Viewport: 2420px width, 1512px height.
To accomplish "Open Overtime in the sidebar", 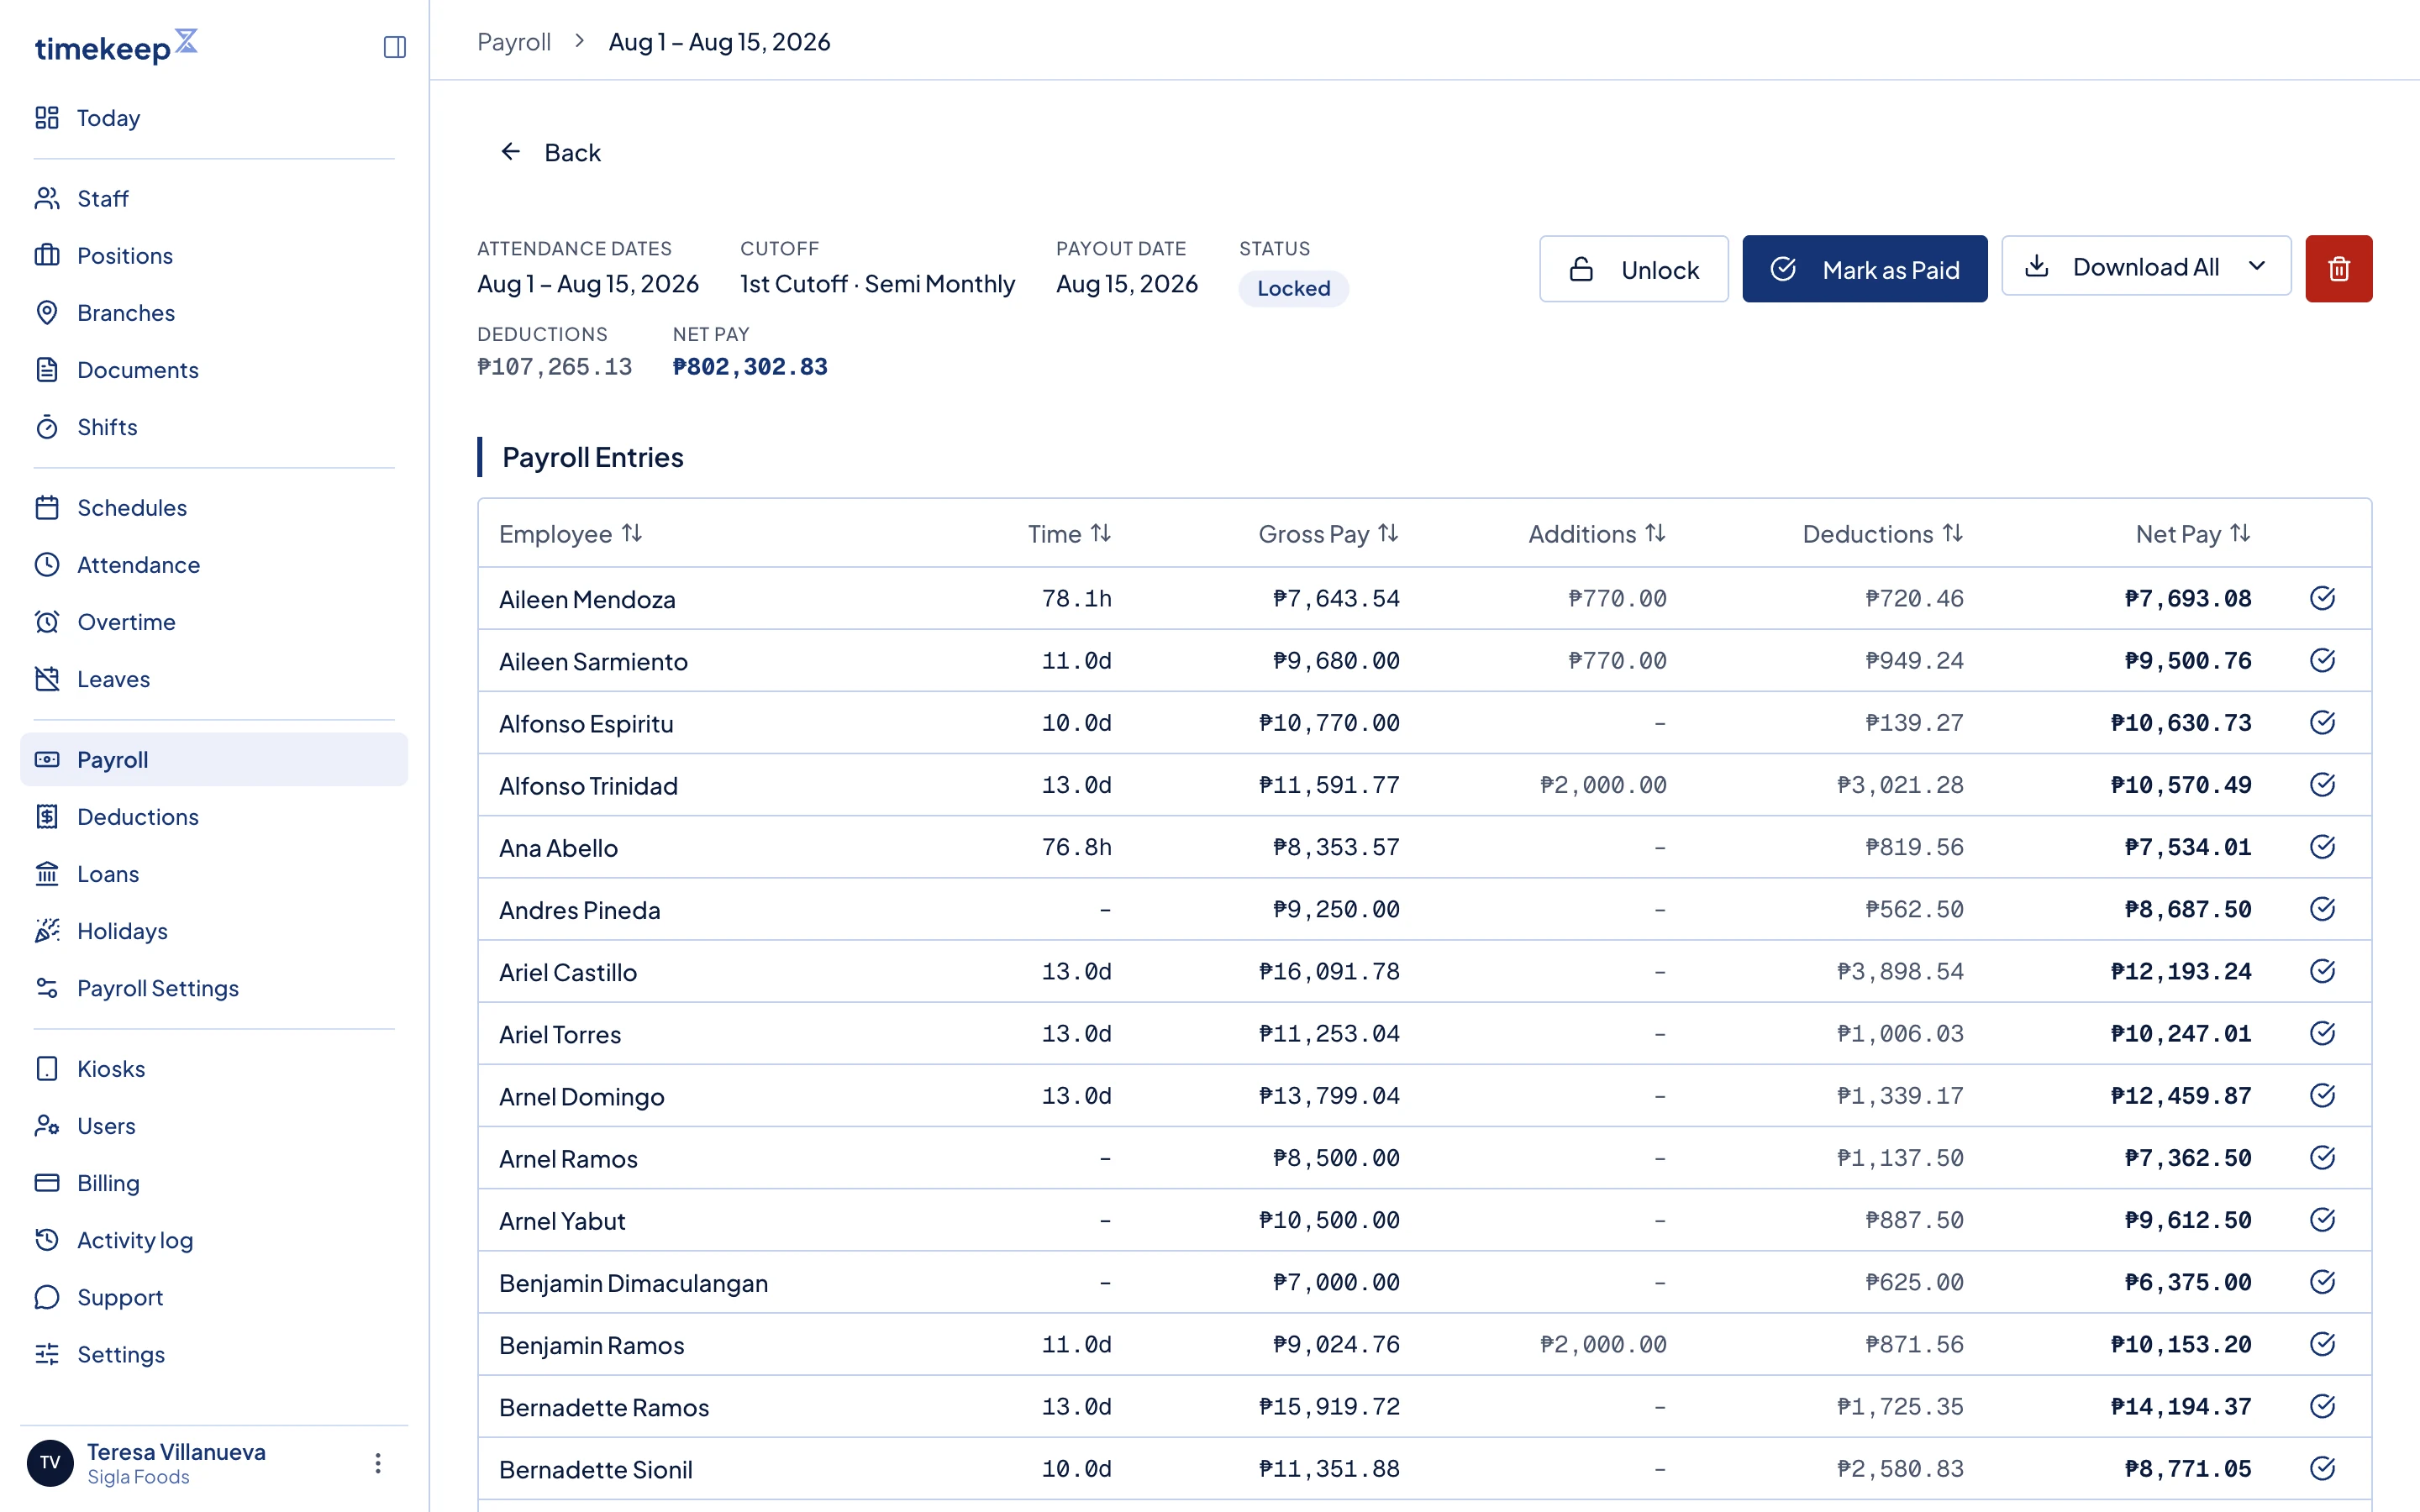I will point(214,622).
